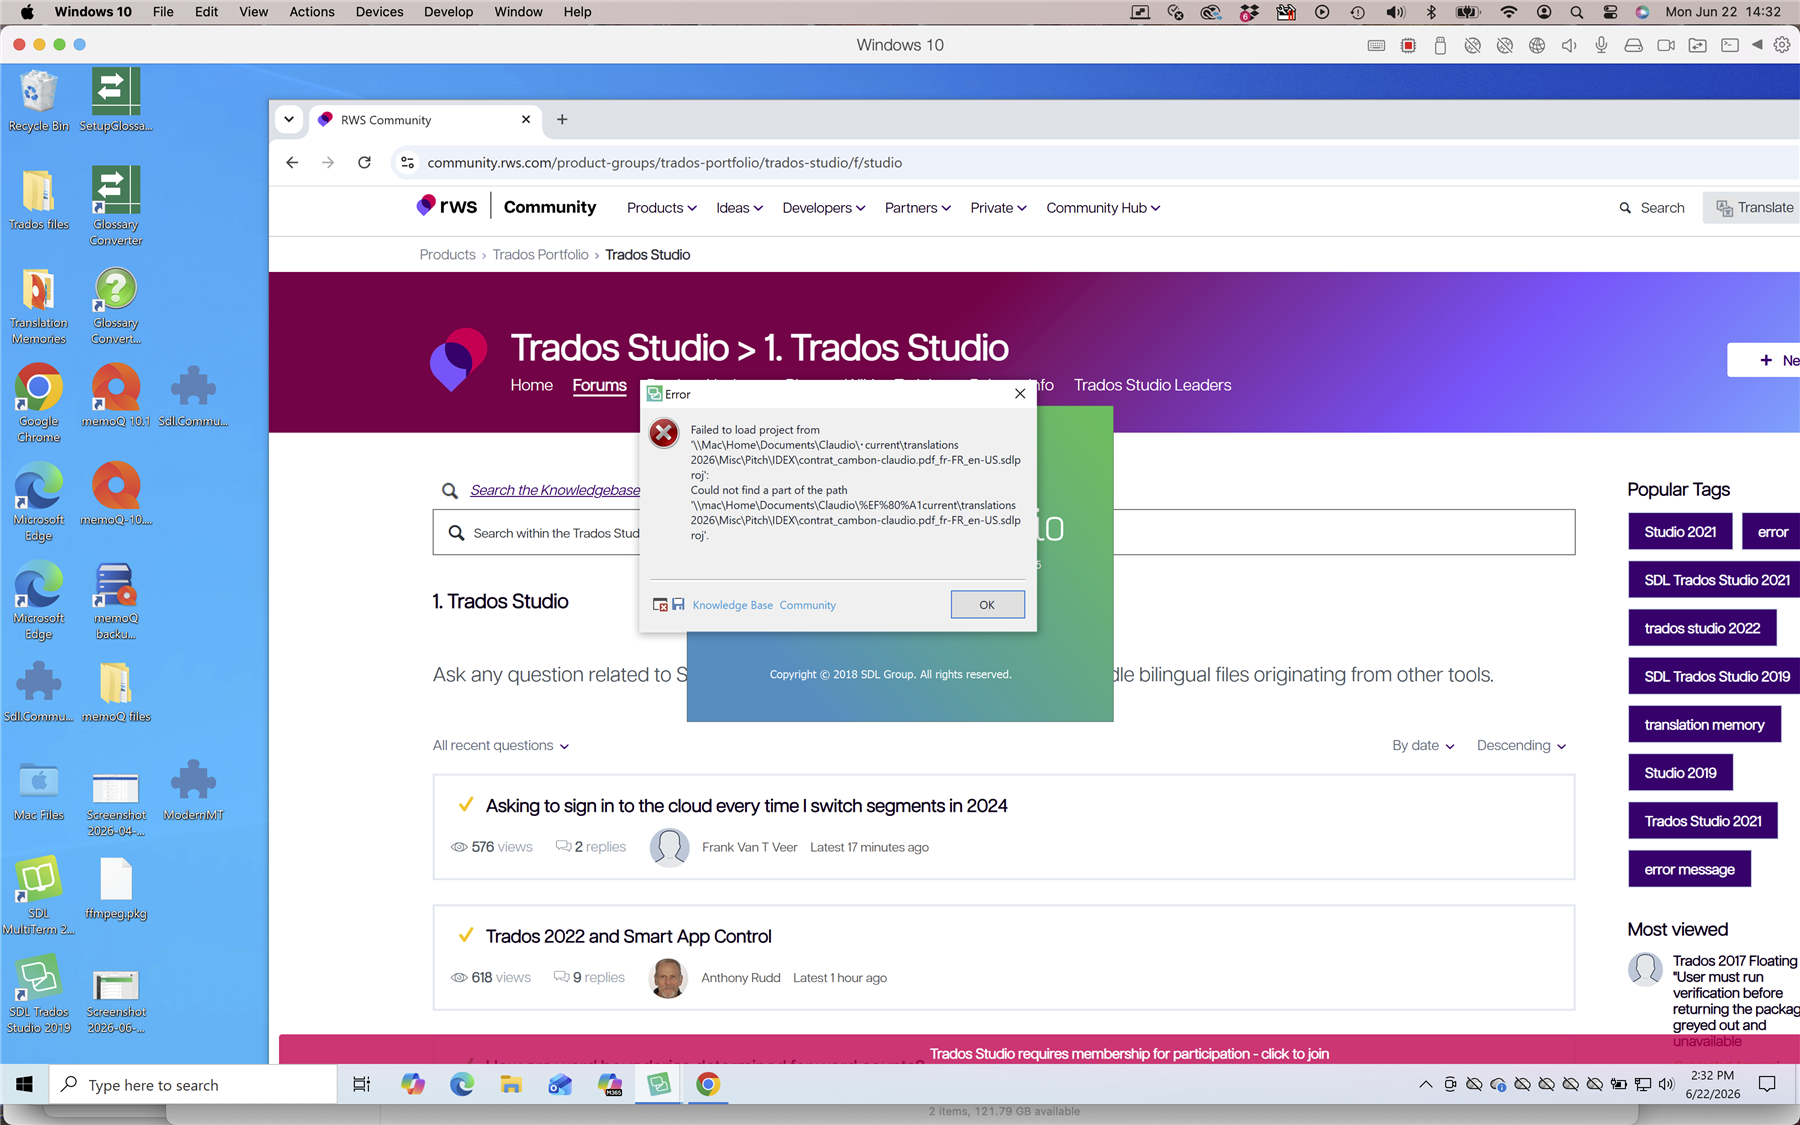Open the By date sort dropdown

1423,746
